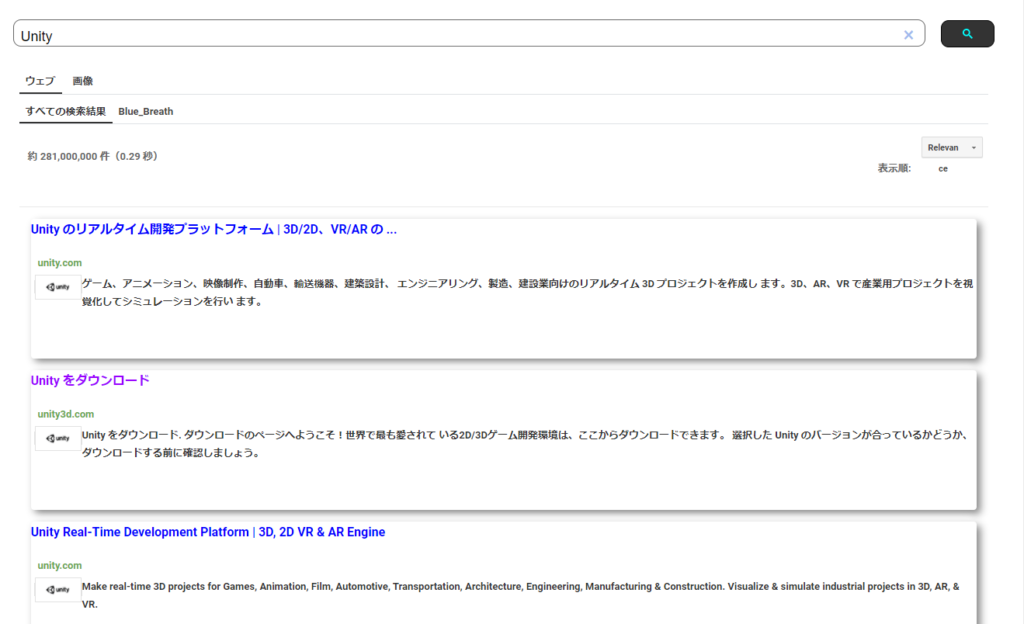Click the Unity logo thumbnail in the first result
The height and width of the screenshot is (624, 1024).
[x=58, y=287]
